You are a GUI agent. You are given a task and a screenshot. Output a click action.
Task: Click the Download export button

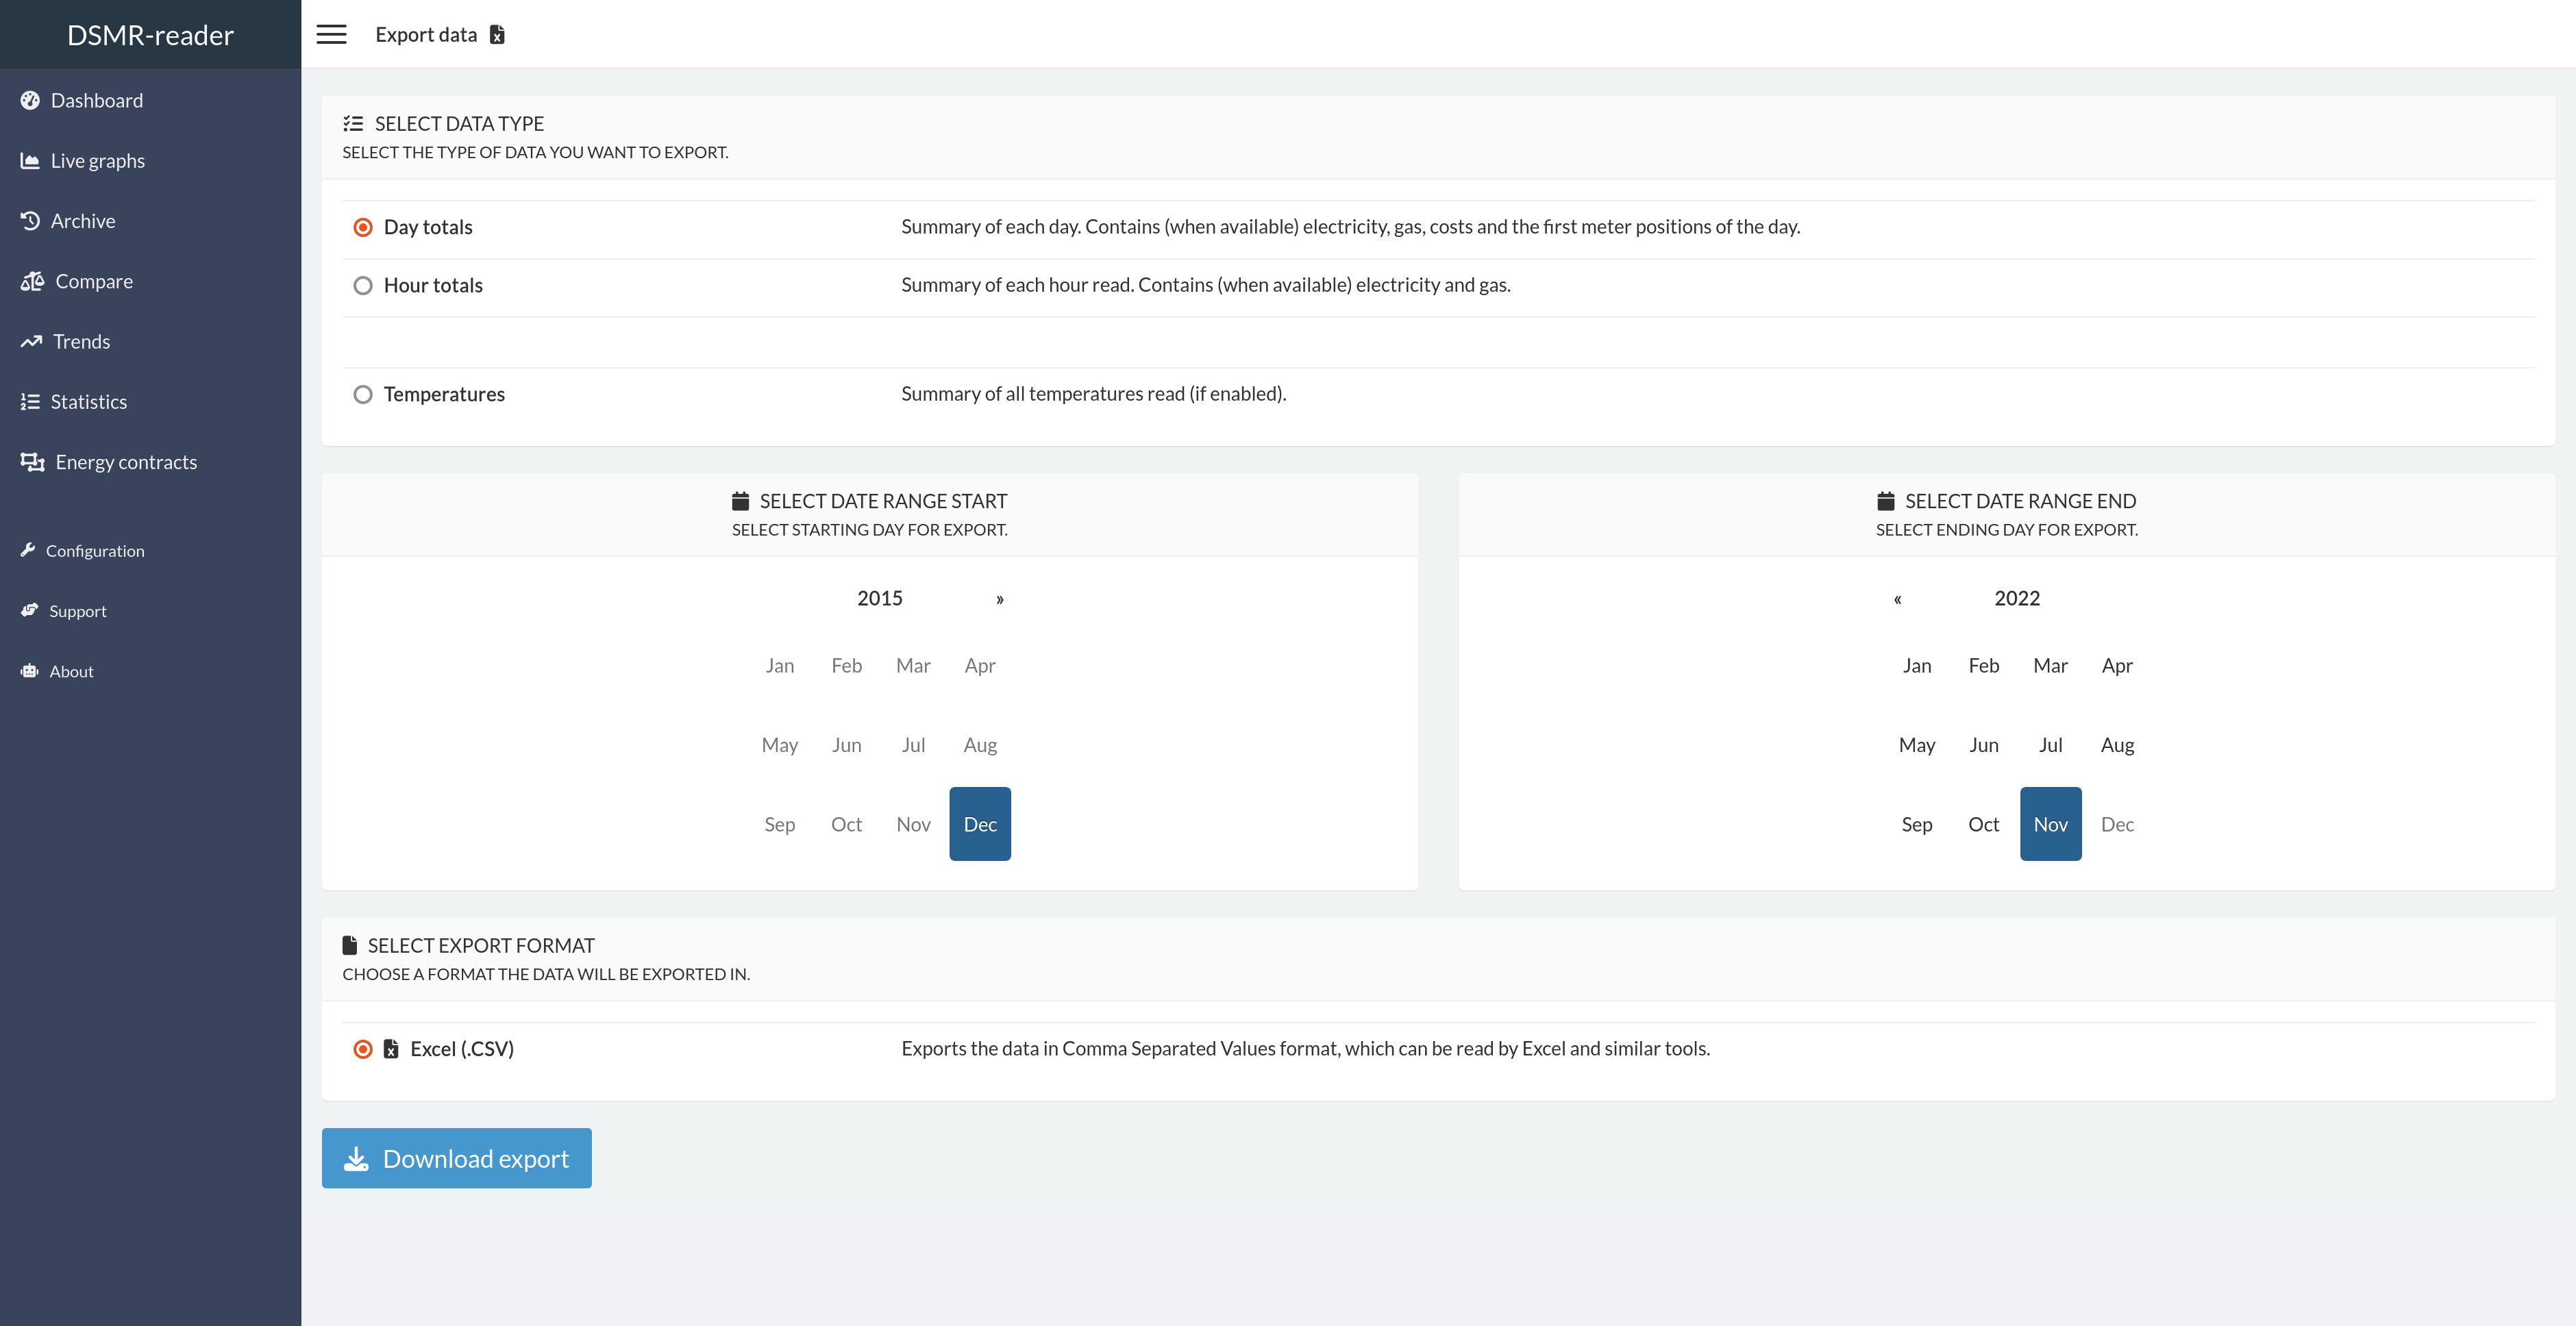coord(456,1158)
